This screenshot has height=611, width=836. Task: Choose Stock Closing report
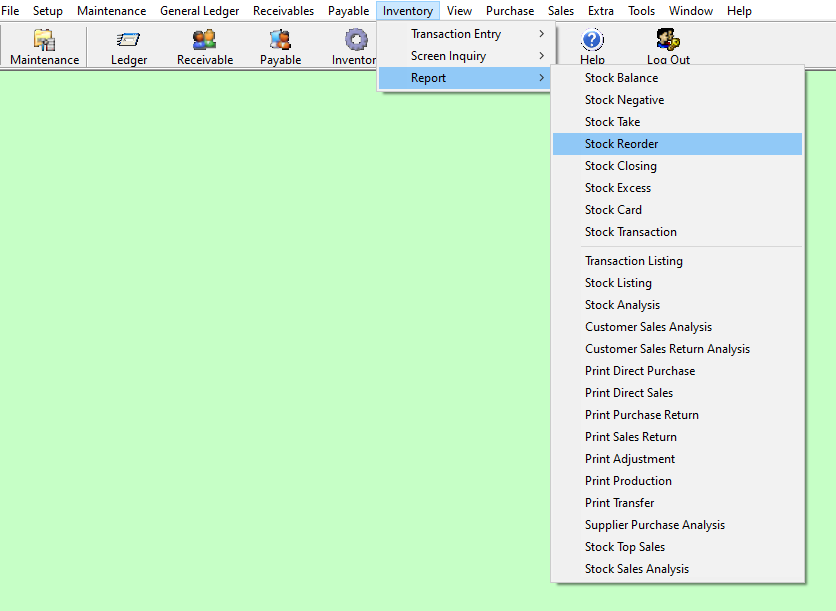pos(677,166)
